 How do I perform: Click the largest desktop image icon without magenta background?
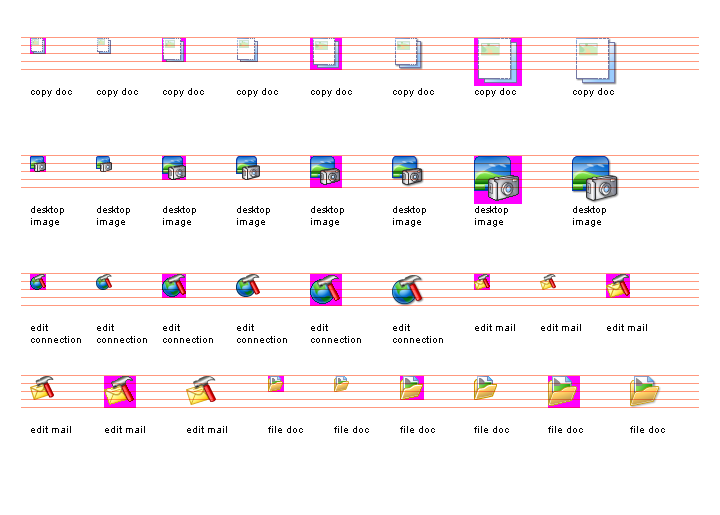[595, 179]
